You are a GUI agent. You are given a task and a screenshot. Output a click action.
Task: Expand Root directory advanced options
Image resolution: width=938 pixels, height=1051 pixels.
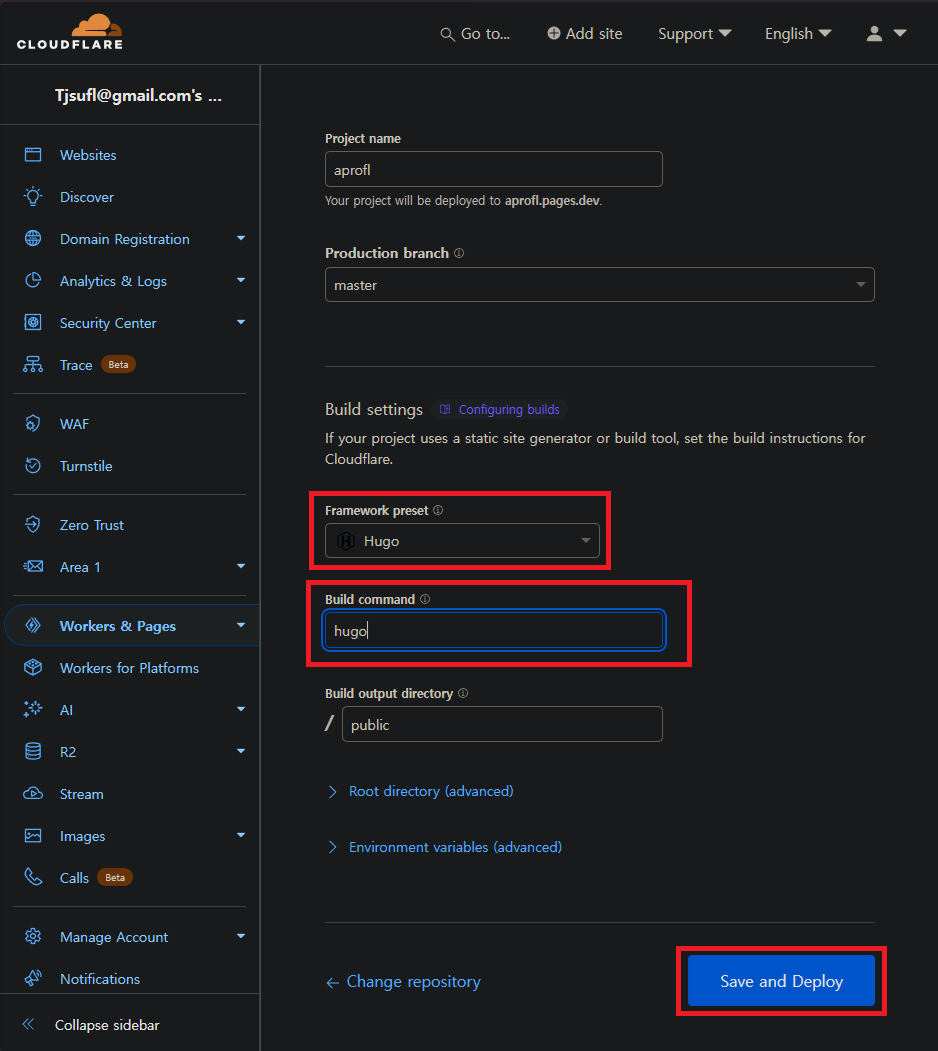click(430, 791)
